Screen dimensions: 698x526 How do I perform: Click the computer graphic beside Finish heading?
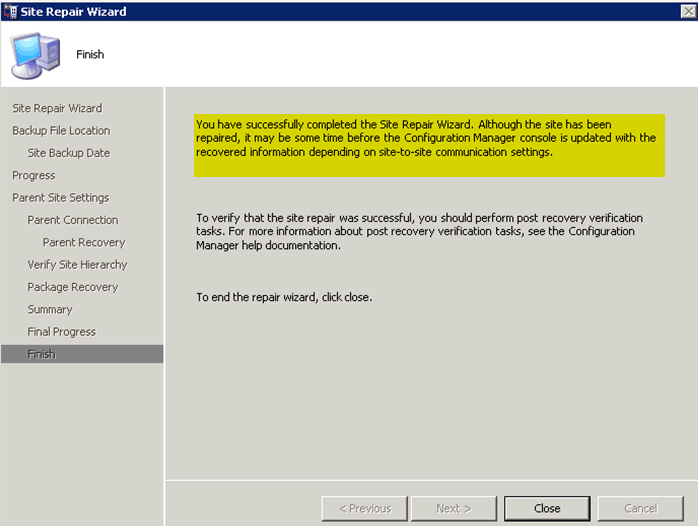click(x=36, y=55)
